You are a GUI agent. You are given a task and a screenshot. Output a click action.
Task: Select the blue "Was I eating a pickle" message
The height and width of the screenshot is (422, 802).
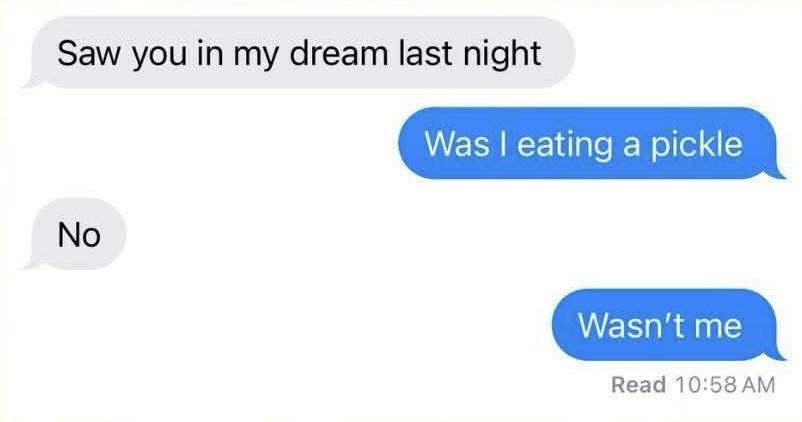[591, 143]
